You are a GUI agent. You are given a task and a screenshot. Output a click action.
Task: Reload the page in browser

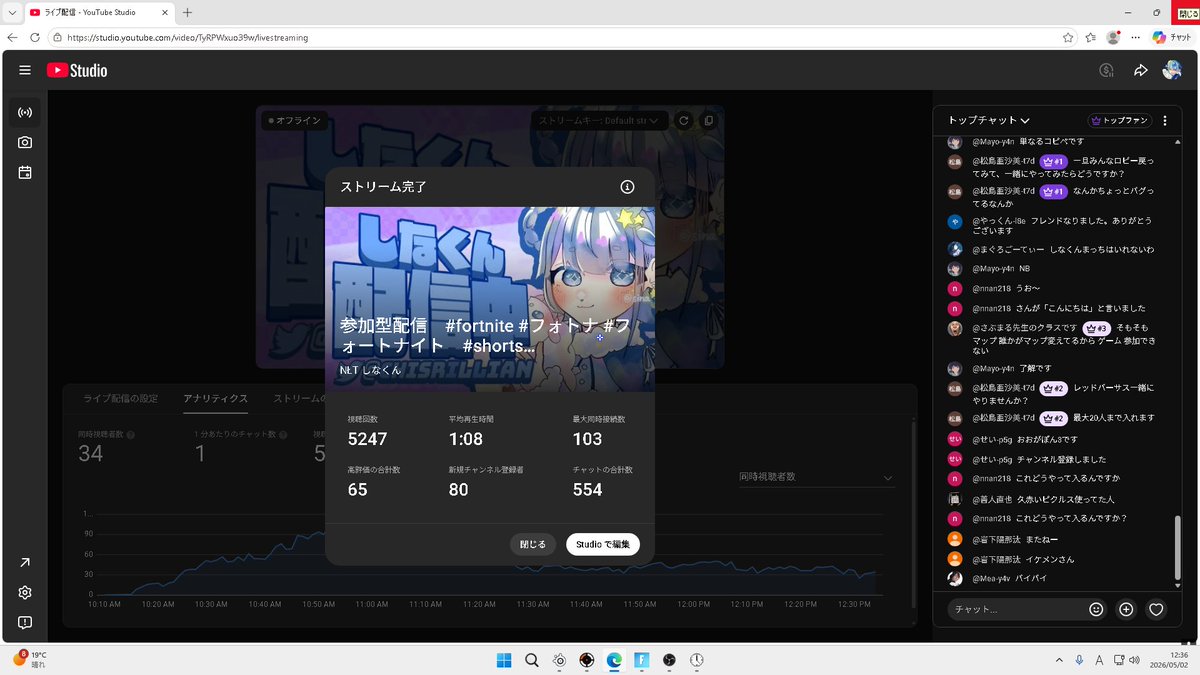tap(35, 37)
